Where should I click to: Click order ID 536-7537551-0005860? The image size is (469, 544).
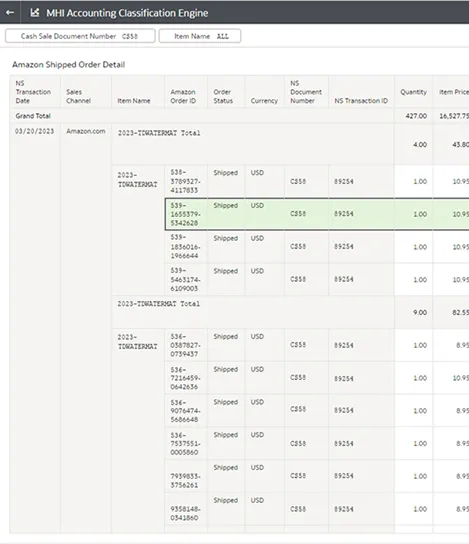(185, 444)
